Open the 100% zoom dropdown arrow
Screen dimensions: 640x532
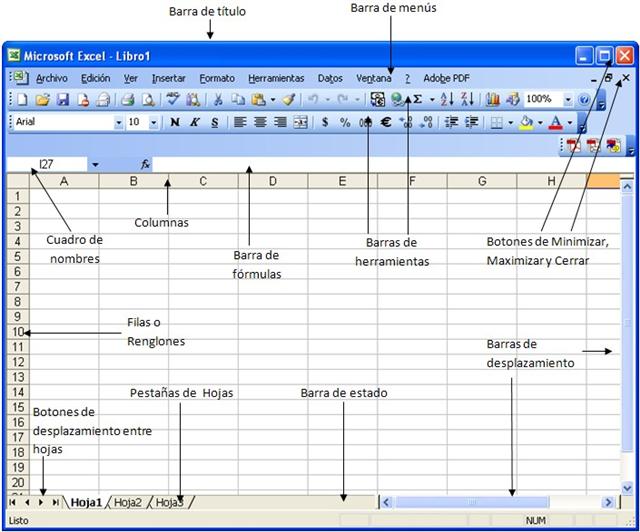(x=568, y=99)
